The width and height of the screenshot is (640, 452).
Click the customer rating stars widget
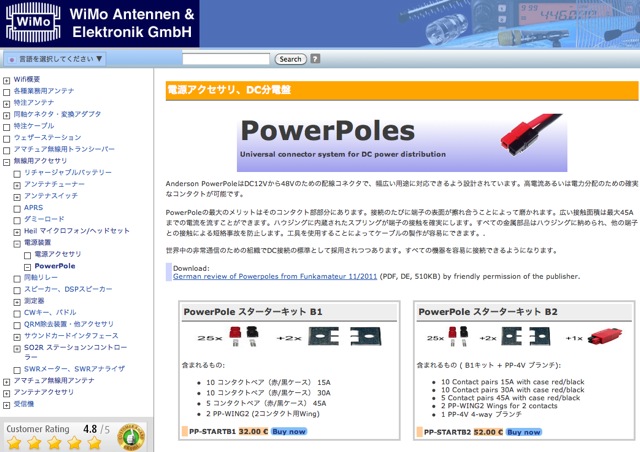(x=54, y=442)
